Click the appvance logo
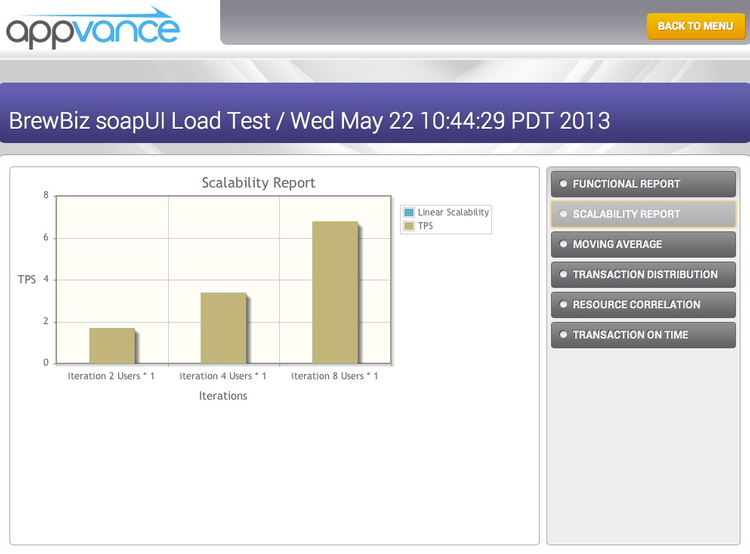750x554 pixels. pos(93,28)
